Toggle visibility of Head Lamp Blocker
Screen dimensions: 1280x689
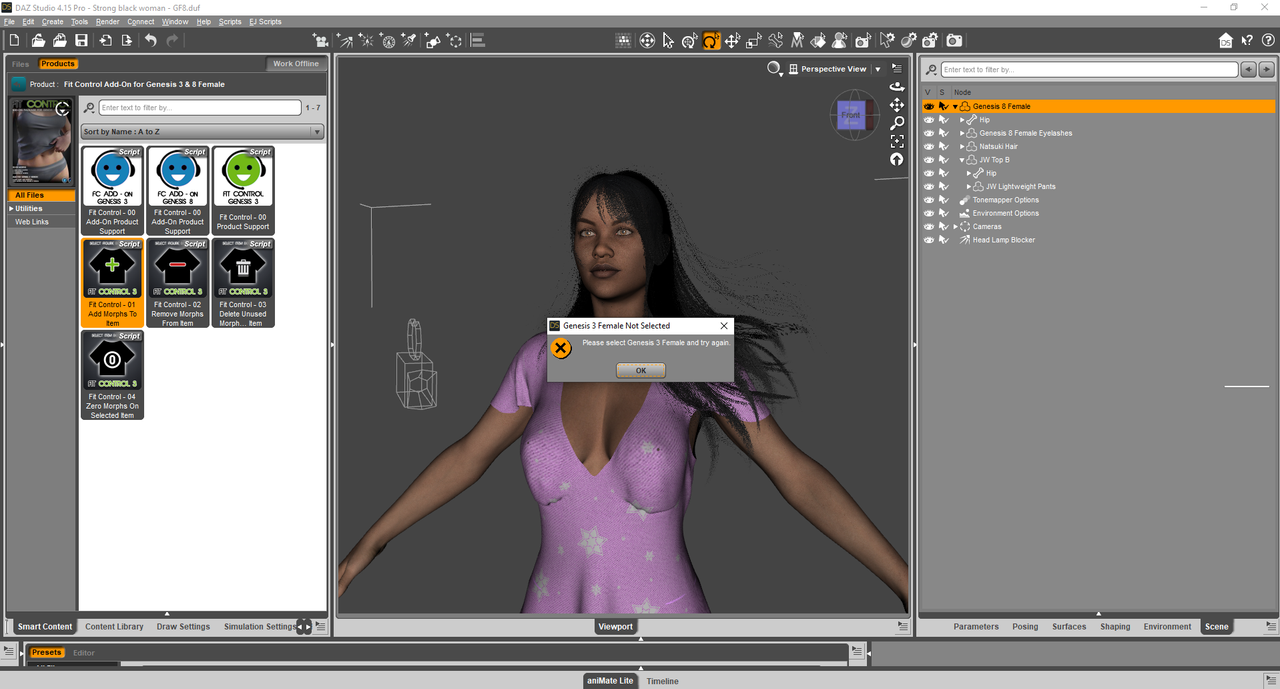(928, 240)
